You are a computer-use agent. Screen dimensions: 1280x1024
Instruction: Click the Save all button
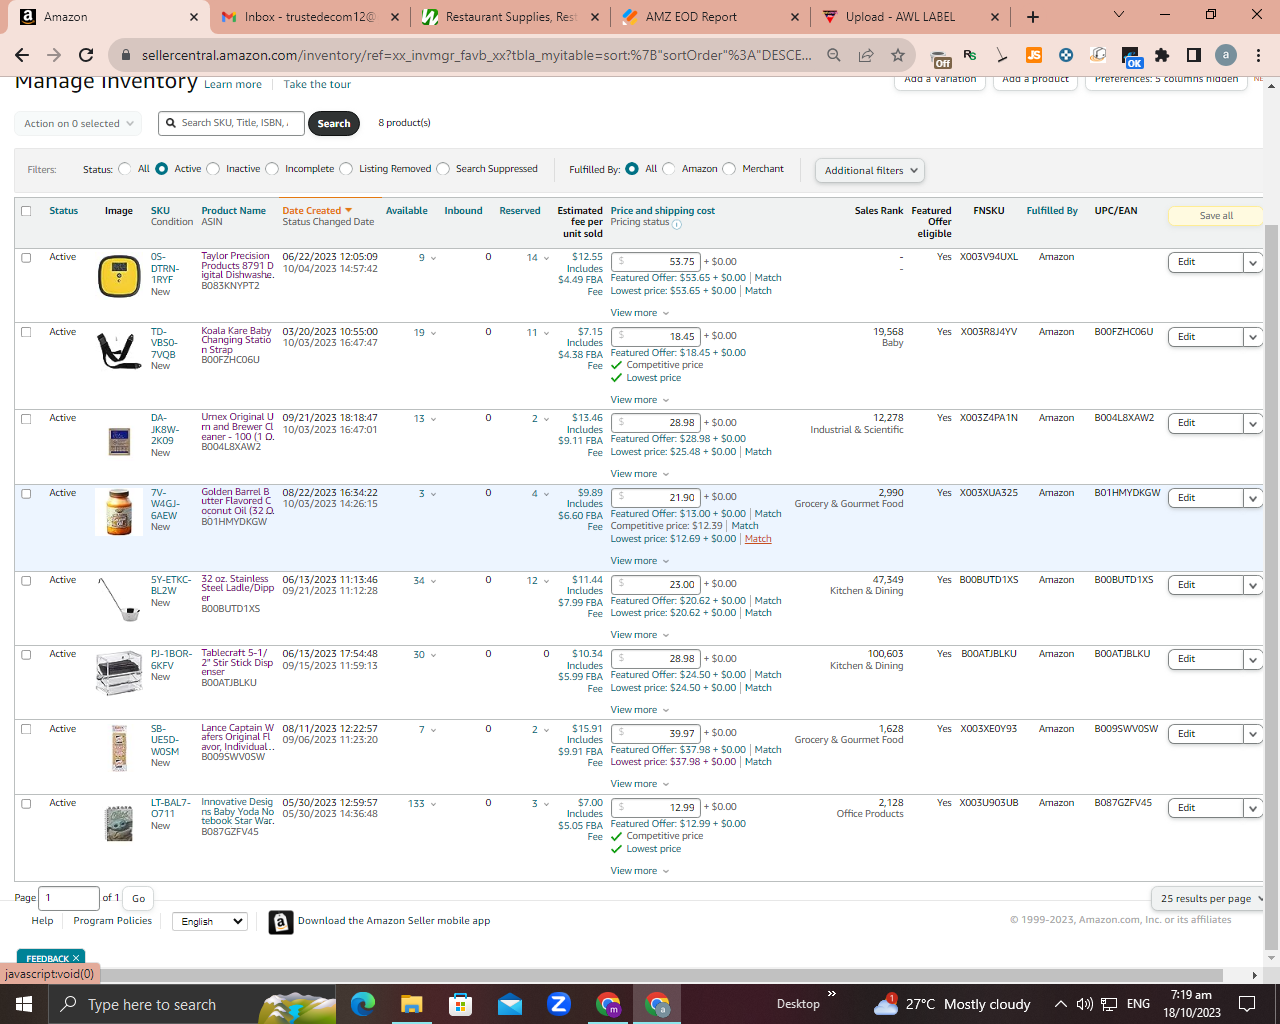[1216, 215]
